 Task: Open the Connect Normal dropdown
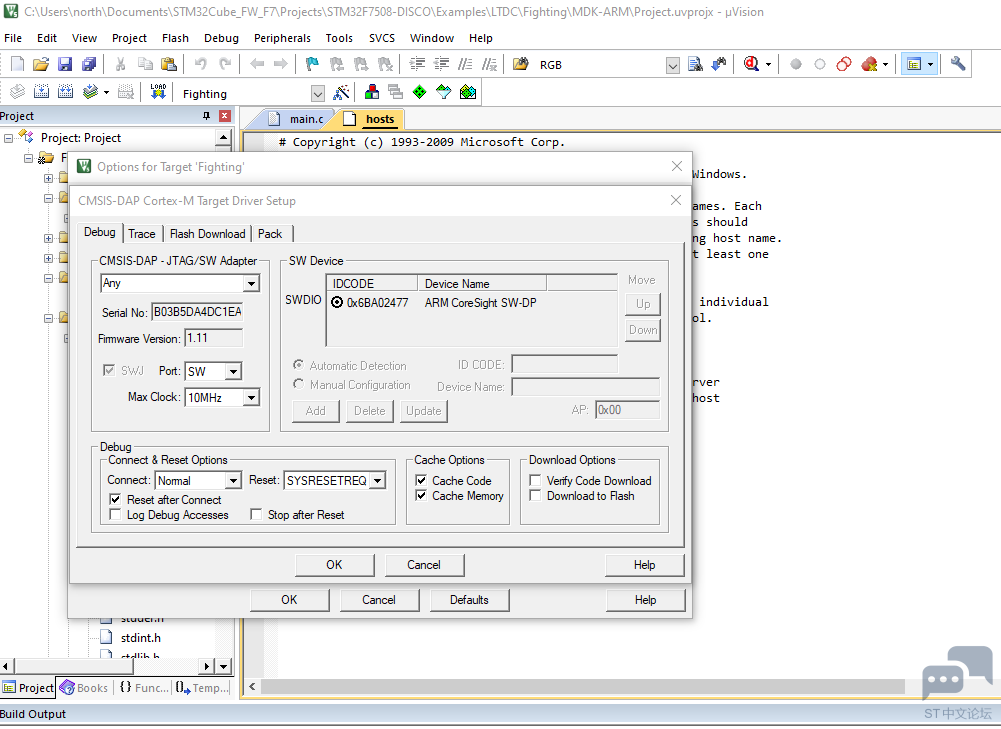click(234, 481)
